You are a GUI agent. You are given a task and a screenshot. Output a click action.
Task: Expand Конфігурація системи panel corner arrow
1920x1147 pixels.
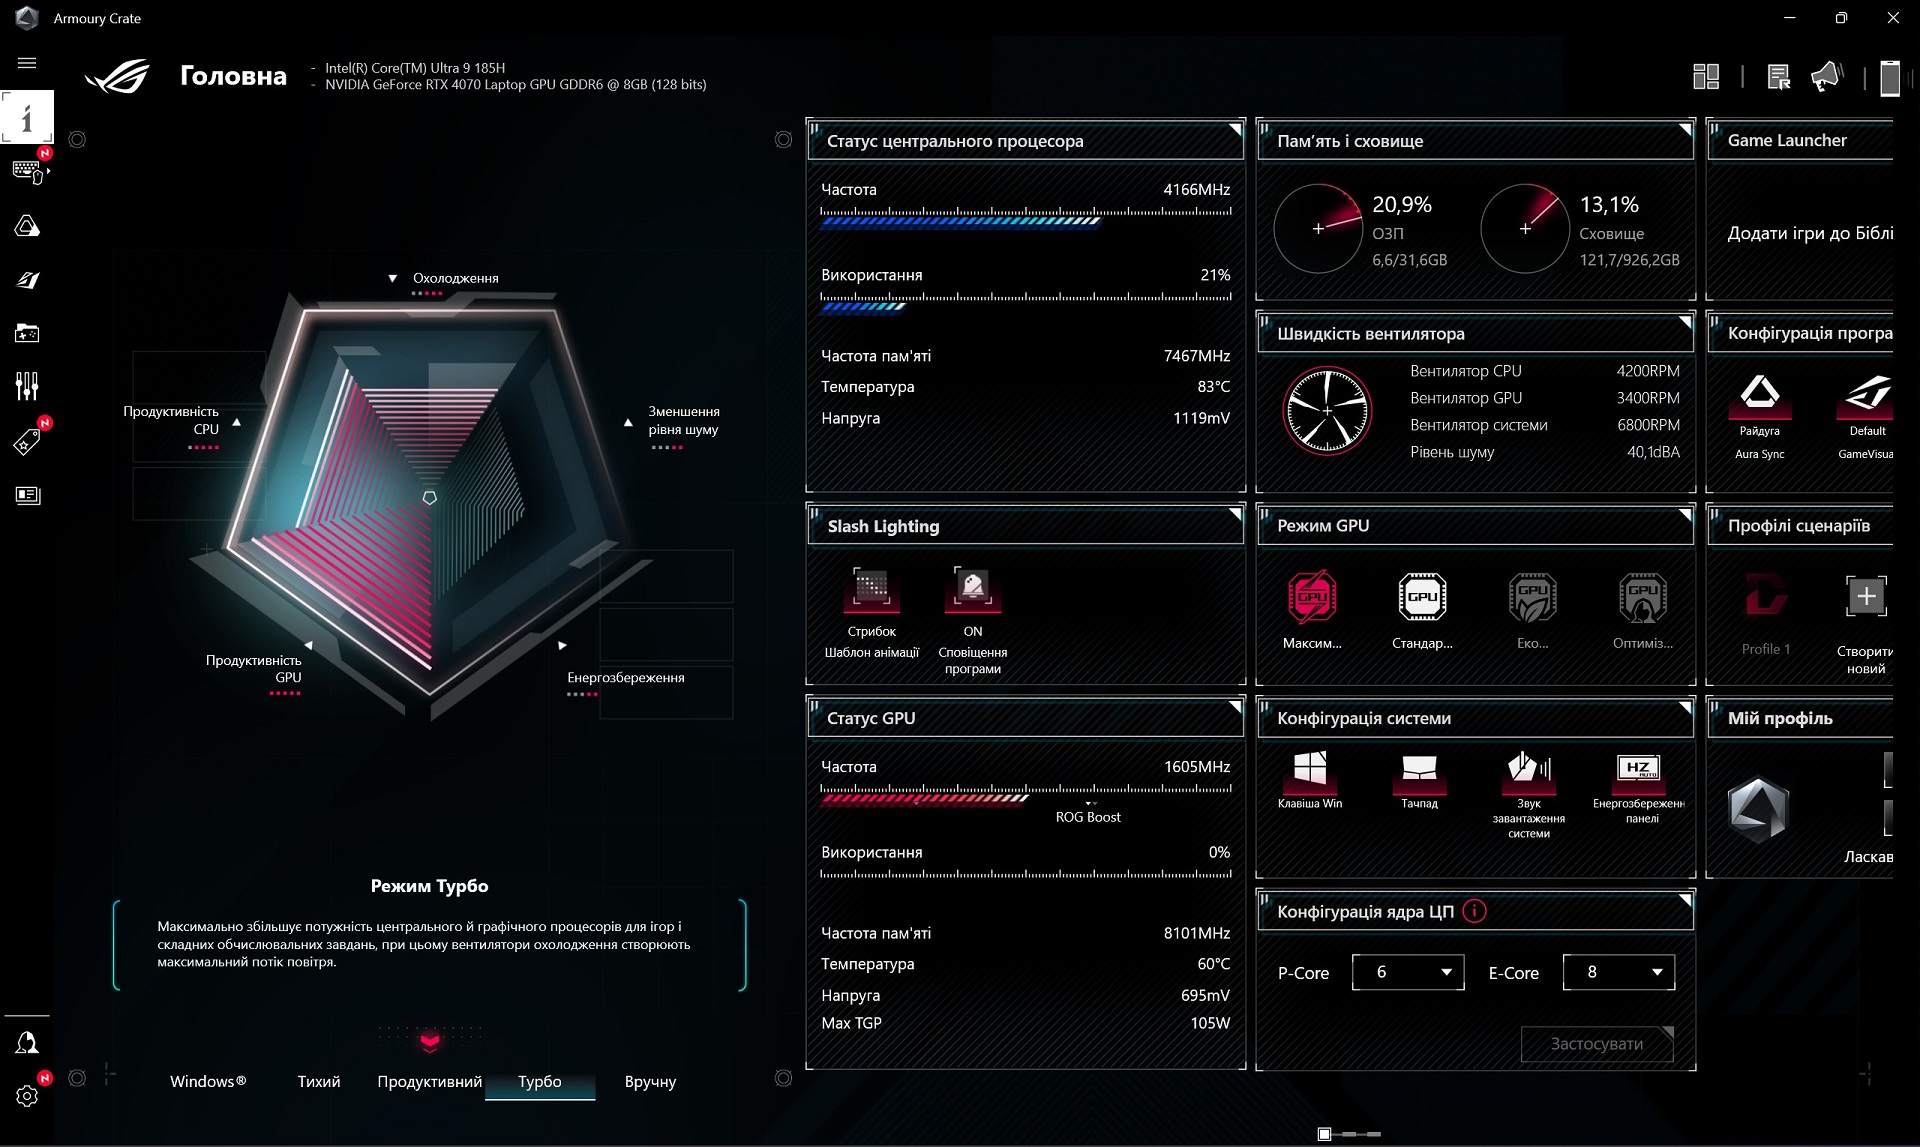tap(1685, 706)
